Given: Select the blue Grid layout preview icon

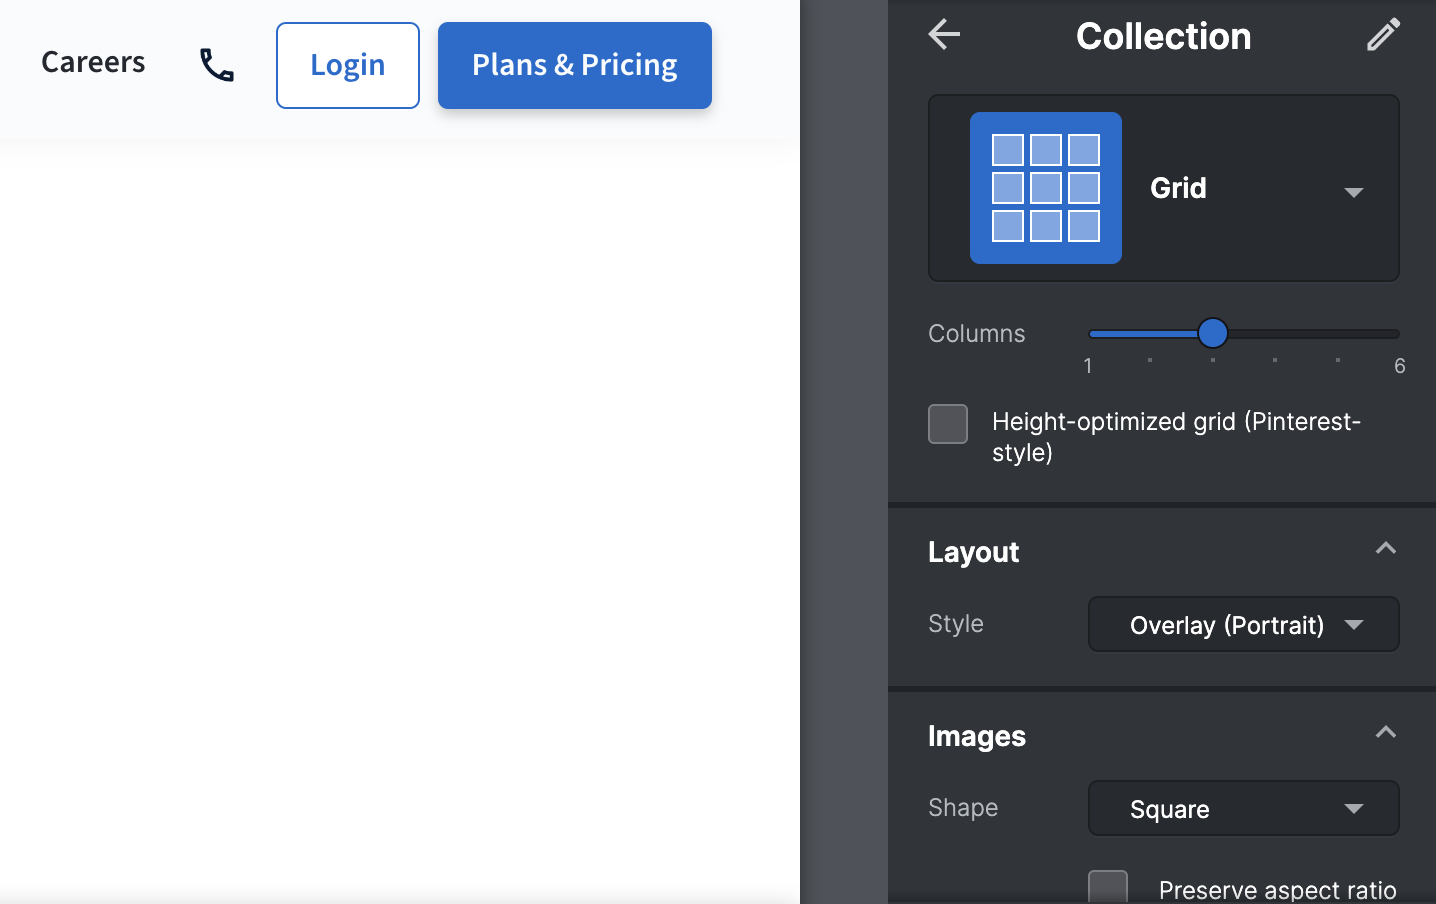Looking at the screenshot, I should coord(1044,188).
